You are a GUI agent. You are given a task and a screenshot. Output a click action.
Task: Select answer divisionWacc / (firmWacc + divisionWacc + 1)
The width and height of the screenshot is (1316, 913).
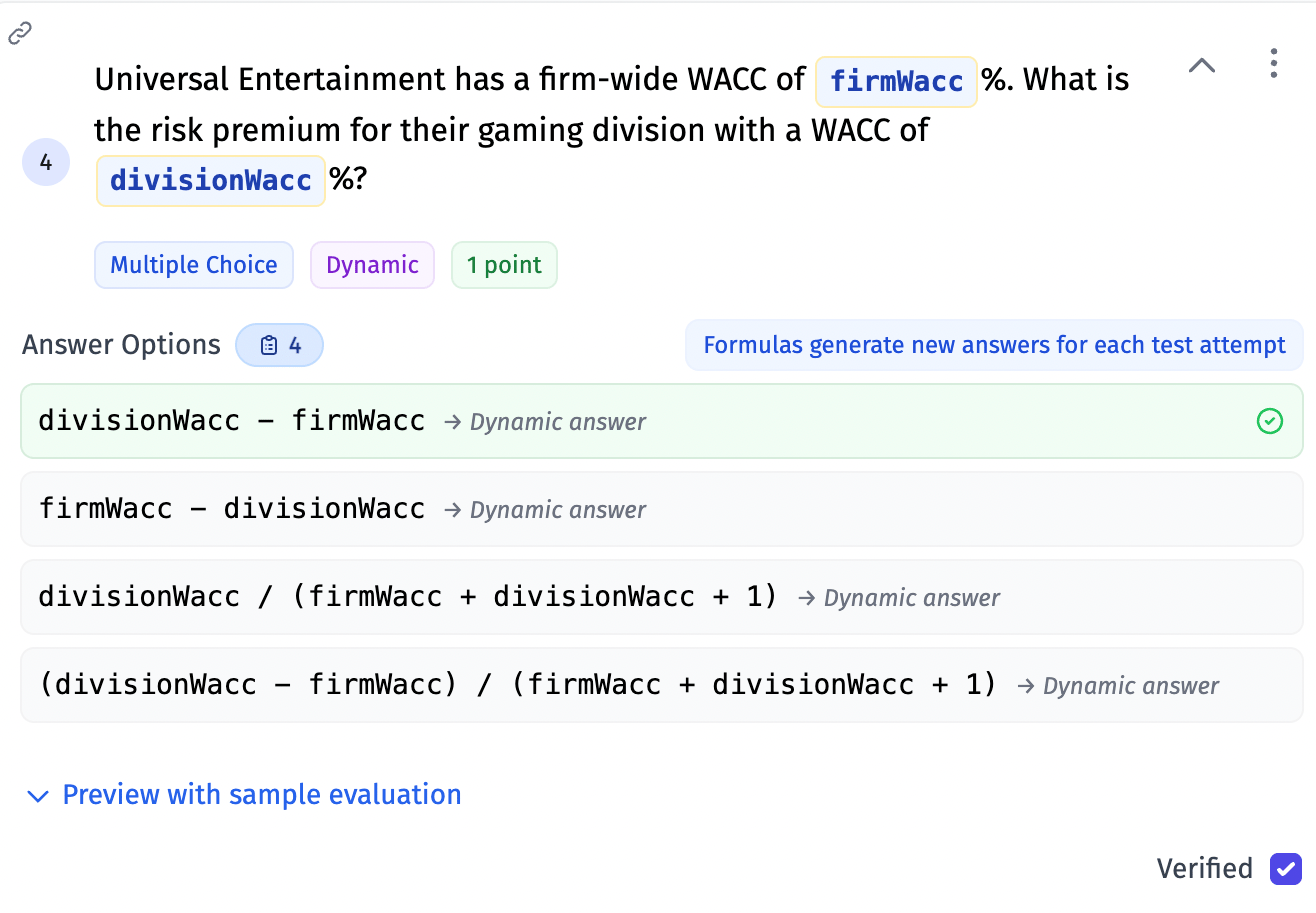tap(407, 597)
